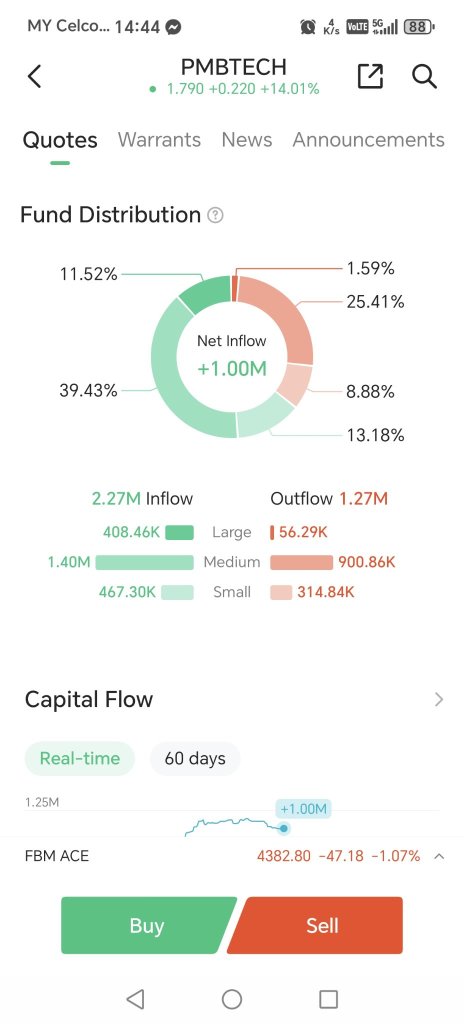464x1024 pixels.
Task: Go to the Announcements tab
Action: pos(369,140)
